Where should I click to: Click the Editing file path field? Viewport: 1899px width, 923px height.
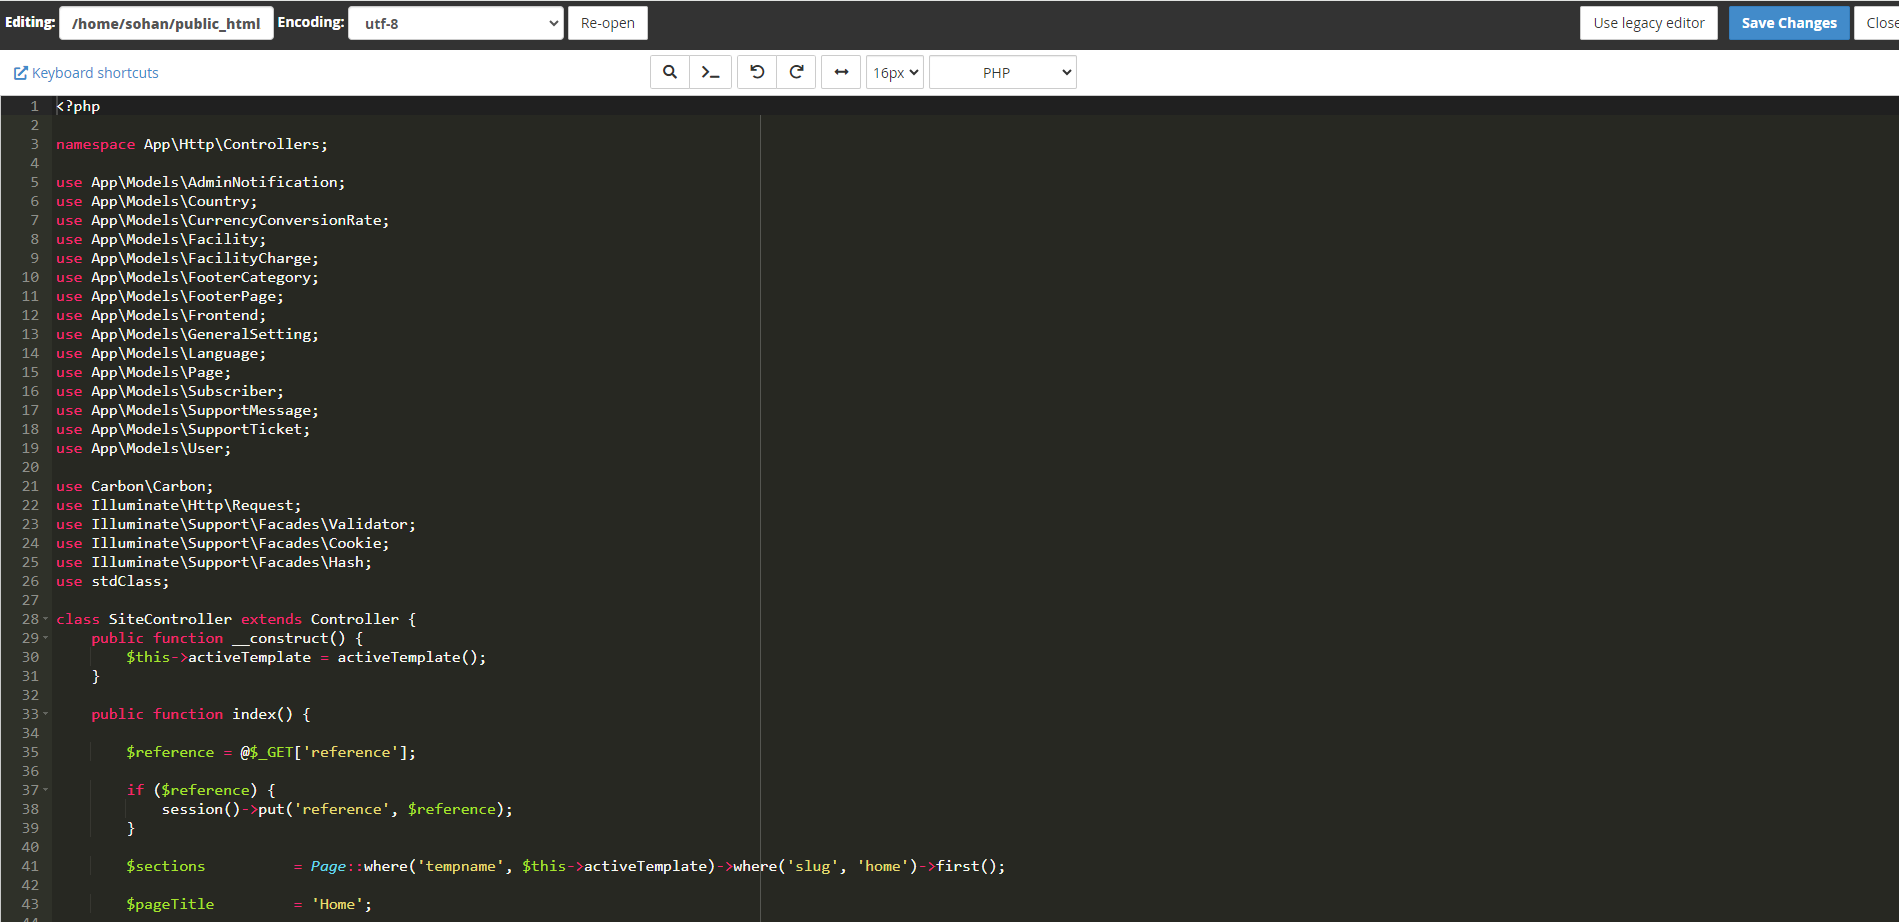click(x=166, y=23)
